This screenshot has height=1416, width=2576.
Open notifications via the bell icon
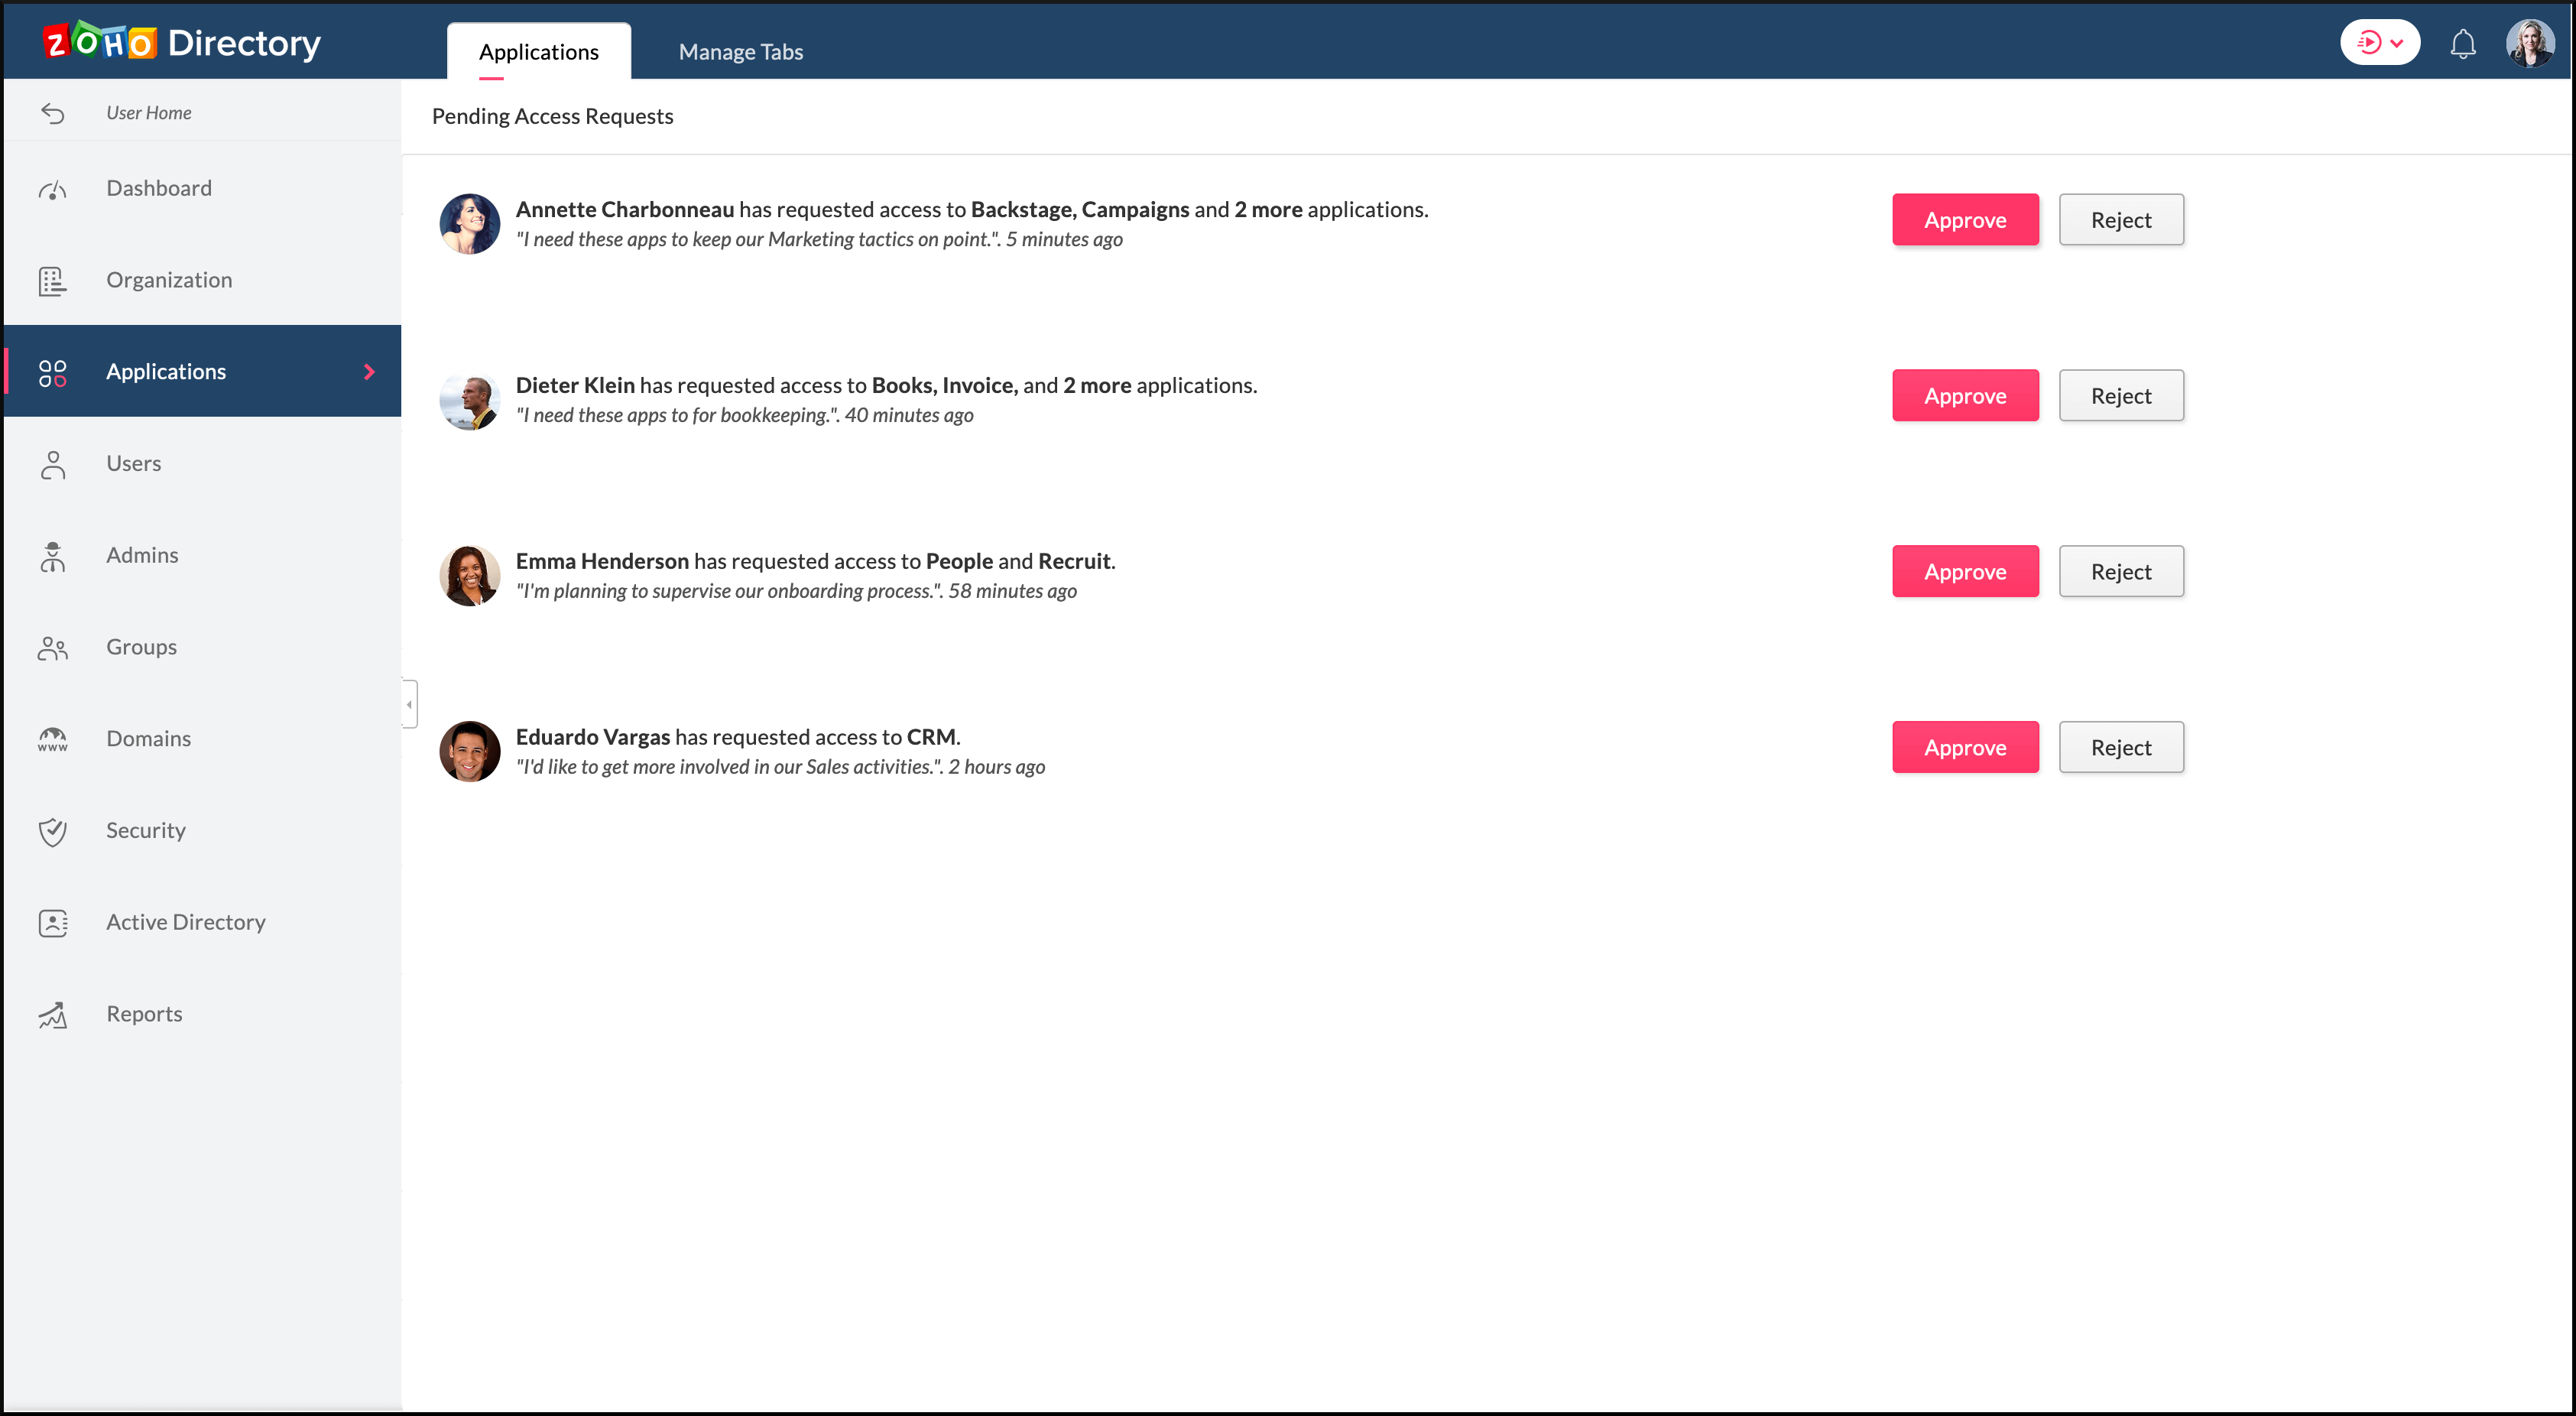click(x=2463, y=43)
